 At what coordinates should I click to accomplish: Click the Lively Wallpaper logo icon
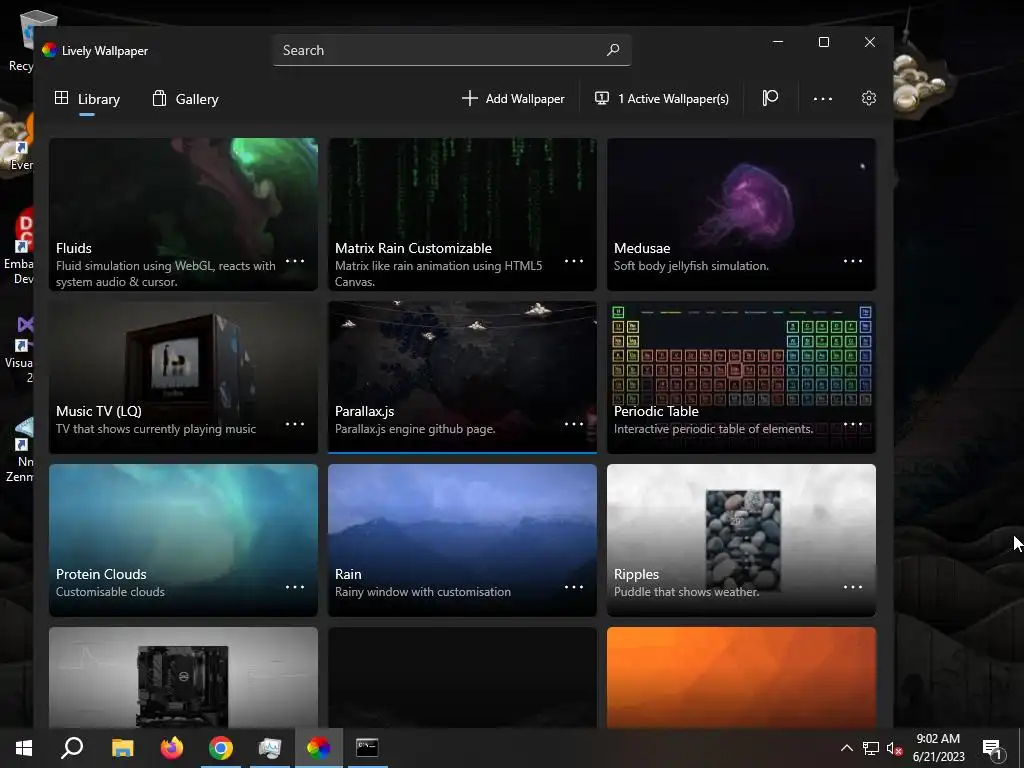tap(49, 50)
